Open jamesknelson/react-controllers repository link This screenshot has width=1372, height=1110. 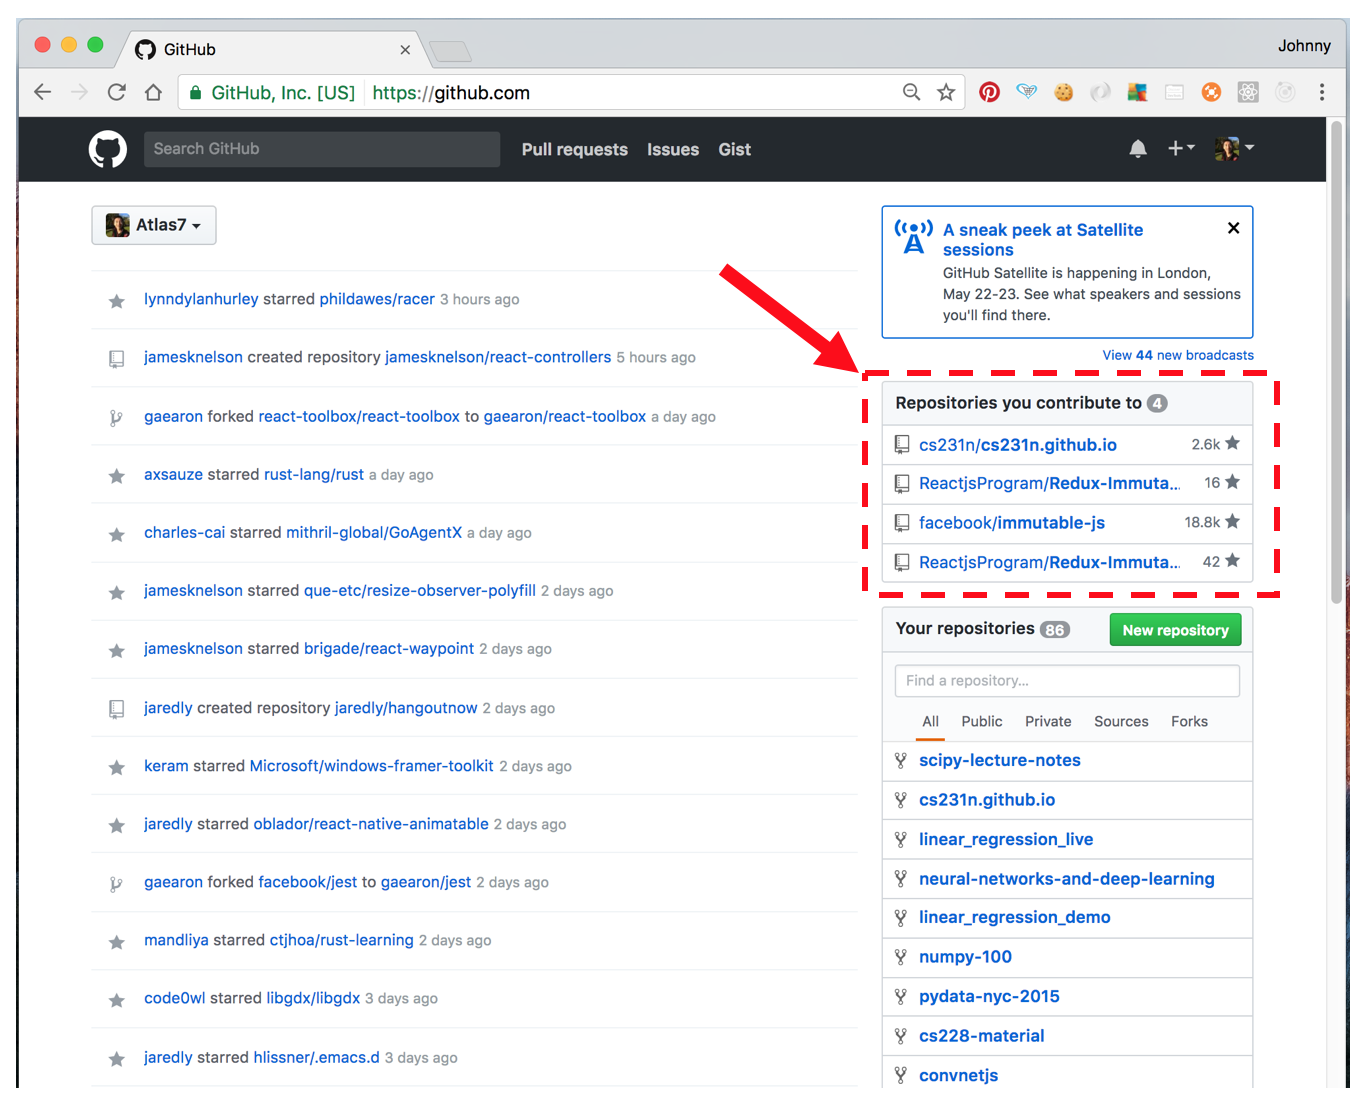pyautogui.click(x=498, y=357)
